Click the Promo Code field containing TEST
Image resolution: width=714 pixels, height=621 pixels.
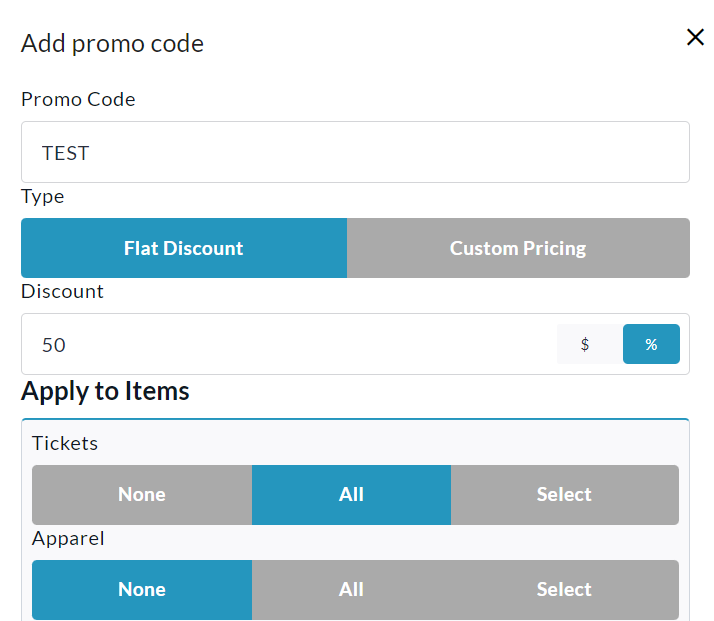pos(355,153)
